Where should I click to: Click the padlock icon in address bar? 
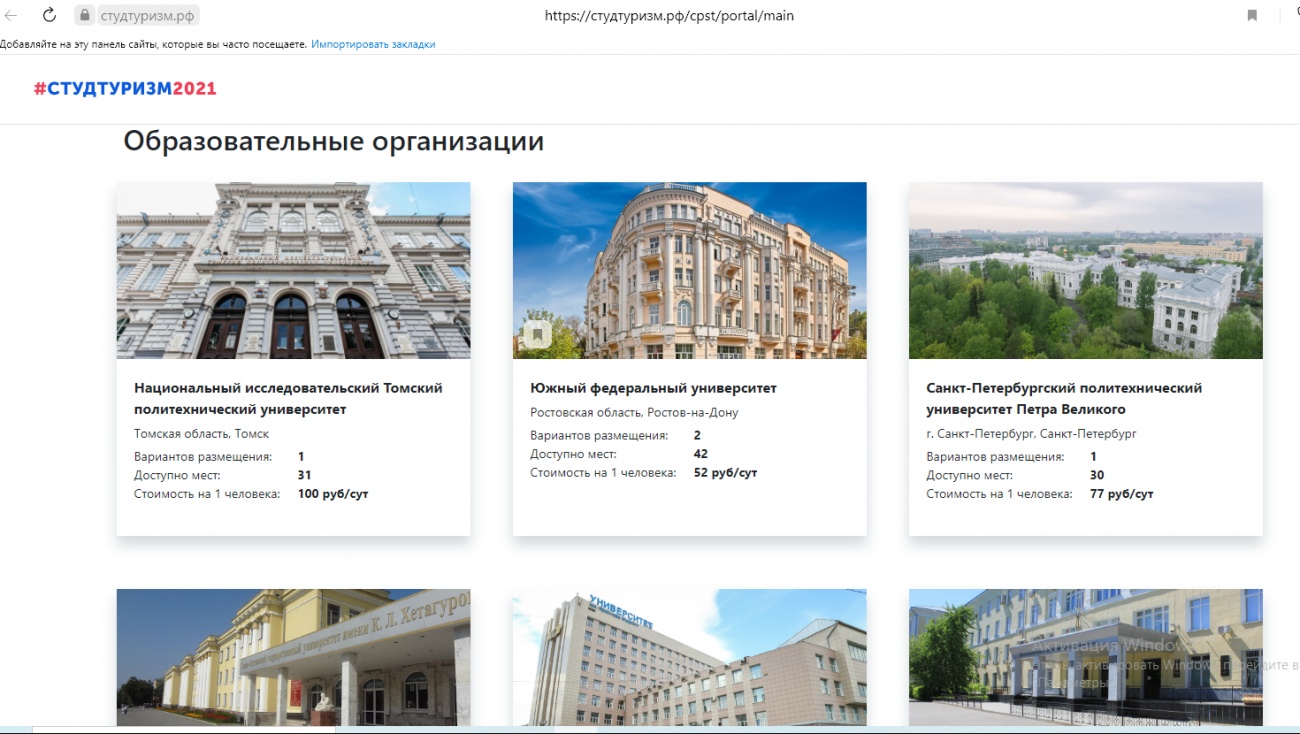[85, 16]
